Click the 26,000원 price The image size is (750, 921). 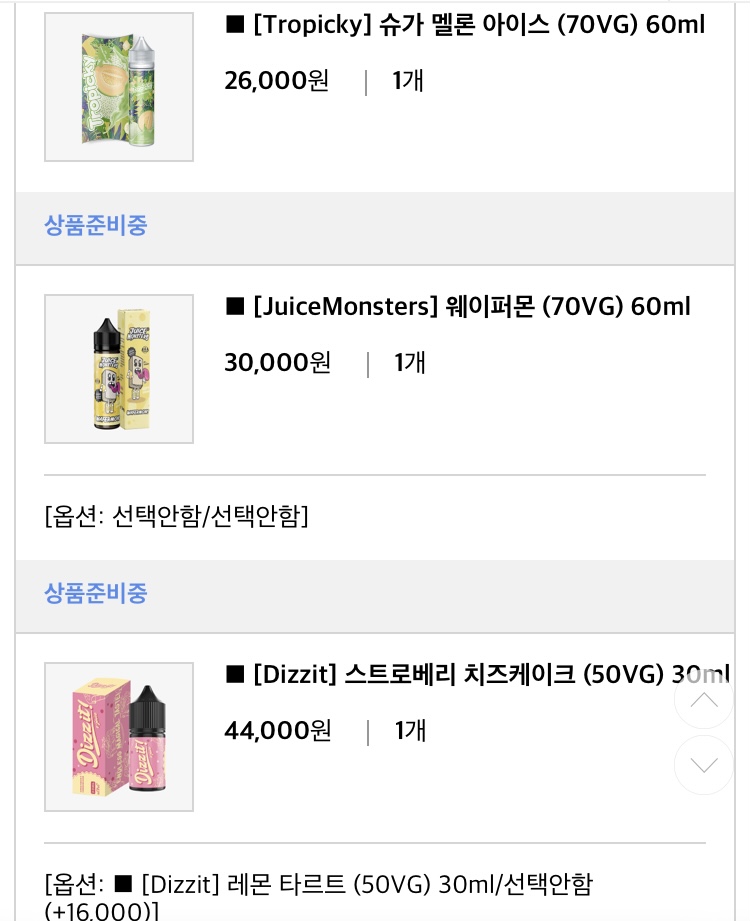(277, 81)
